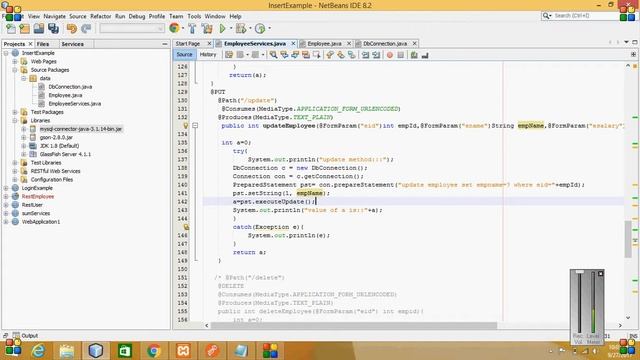
Task: Collapse the method fold at line 133
Action: pos(195,126)
